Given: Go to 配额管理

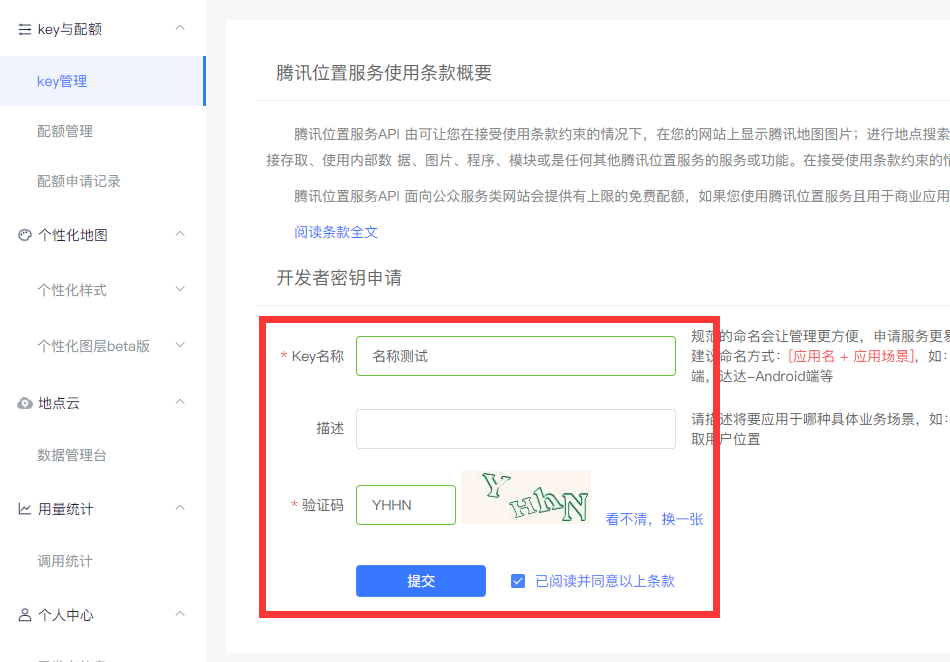Looking at the screenshot, I should click(65, 131).
